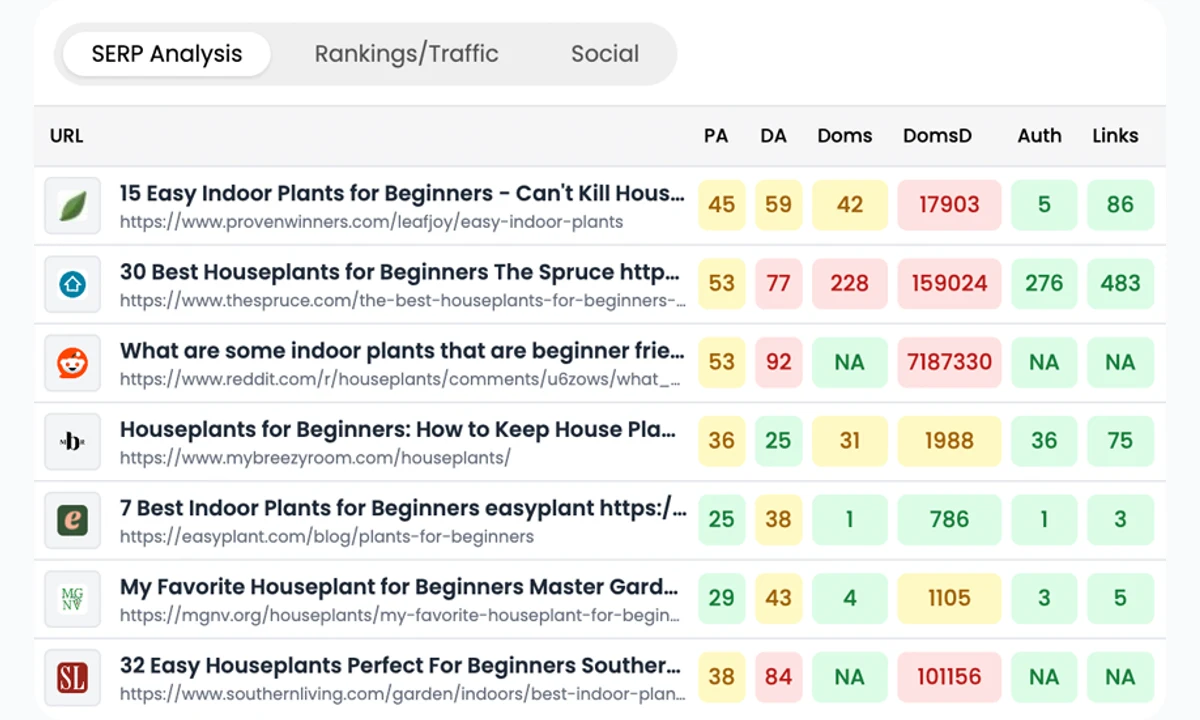The height and width of the screenshot is (720, 1200).
Task: Select the Social tab
Action: [x=605, y=54]
